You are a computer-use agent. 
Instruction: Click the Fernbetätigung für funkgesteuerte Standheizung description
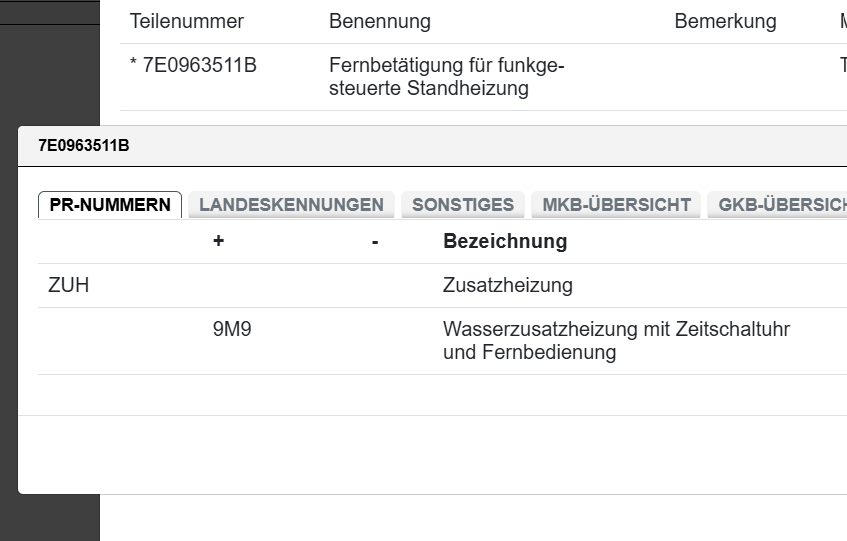pos(446,77)
